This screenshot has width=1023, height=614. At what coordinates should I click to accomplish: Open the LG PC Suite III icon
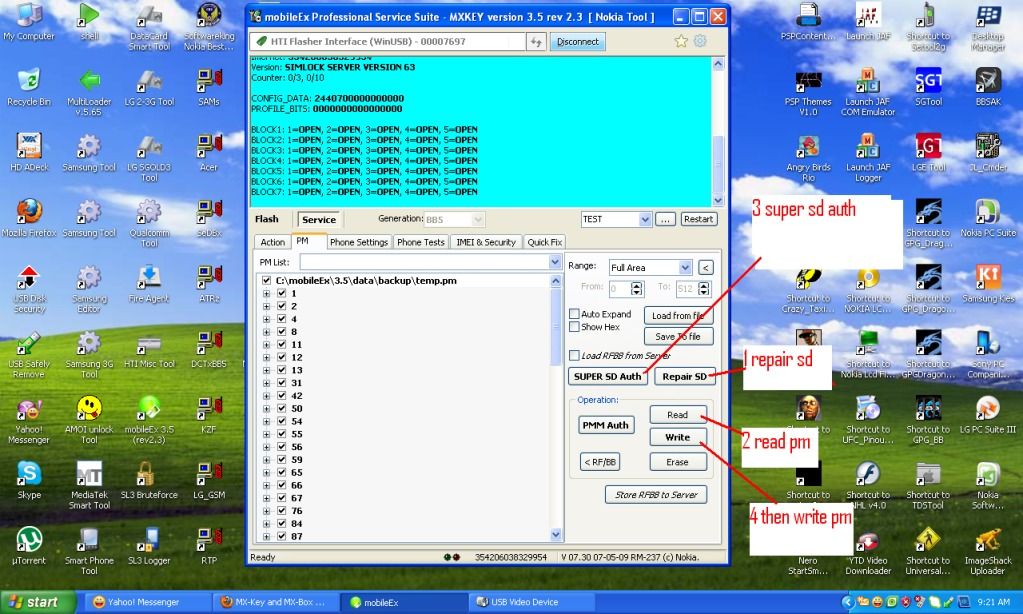coord(988,414)
